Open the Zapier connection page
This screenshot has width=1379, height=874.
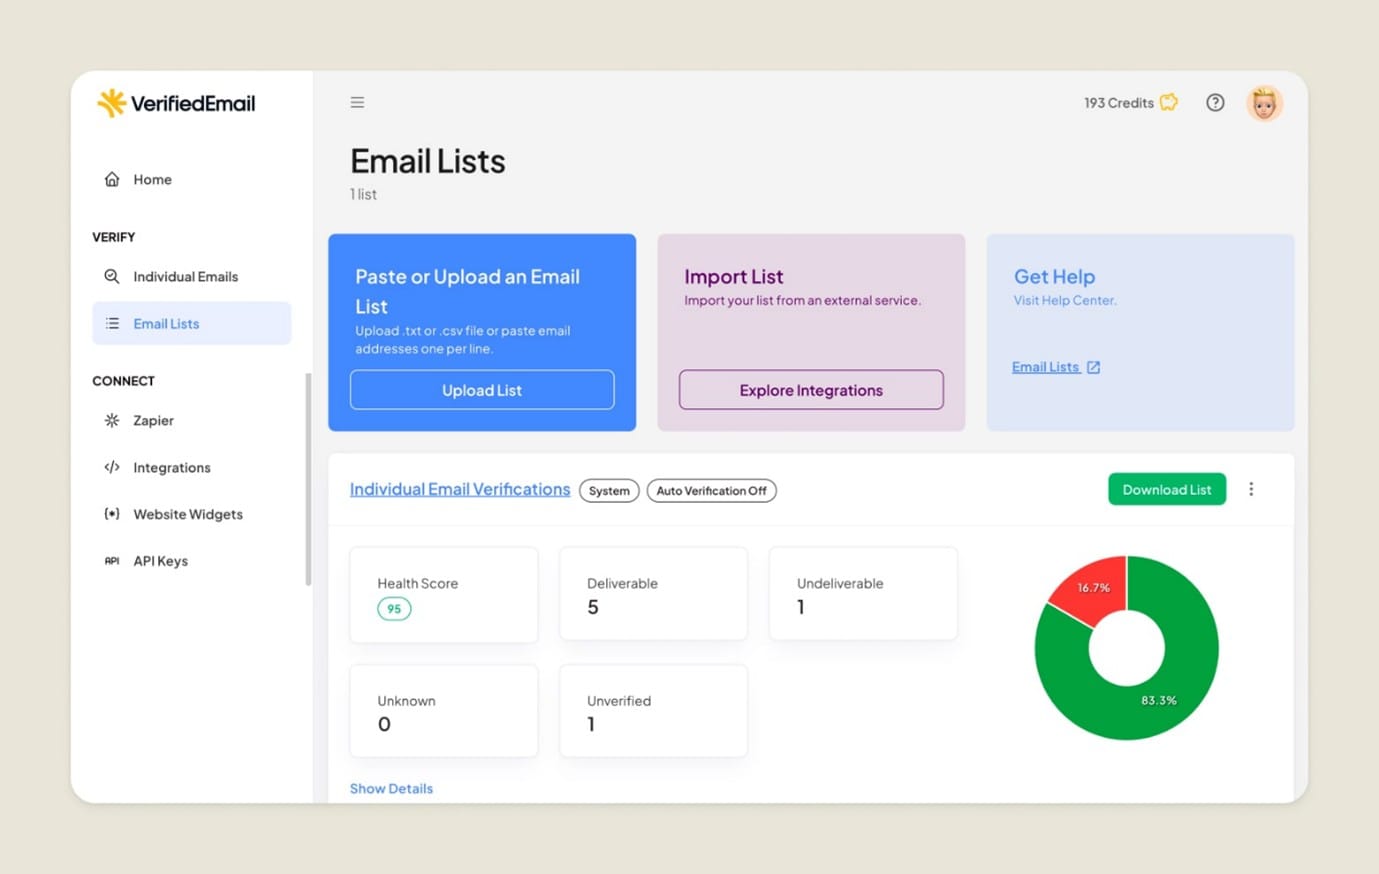tap(152, 420)
